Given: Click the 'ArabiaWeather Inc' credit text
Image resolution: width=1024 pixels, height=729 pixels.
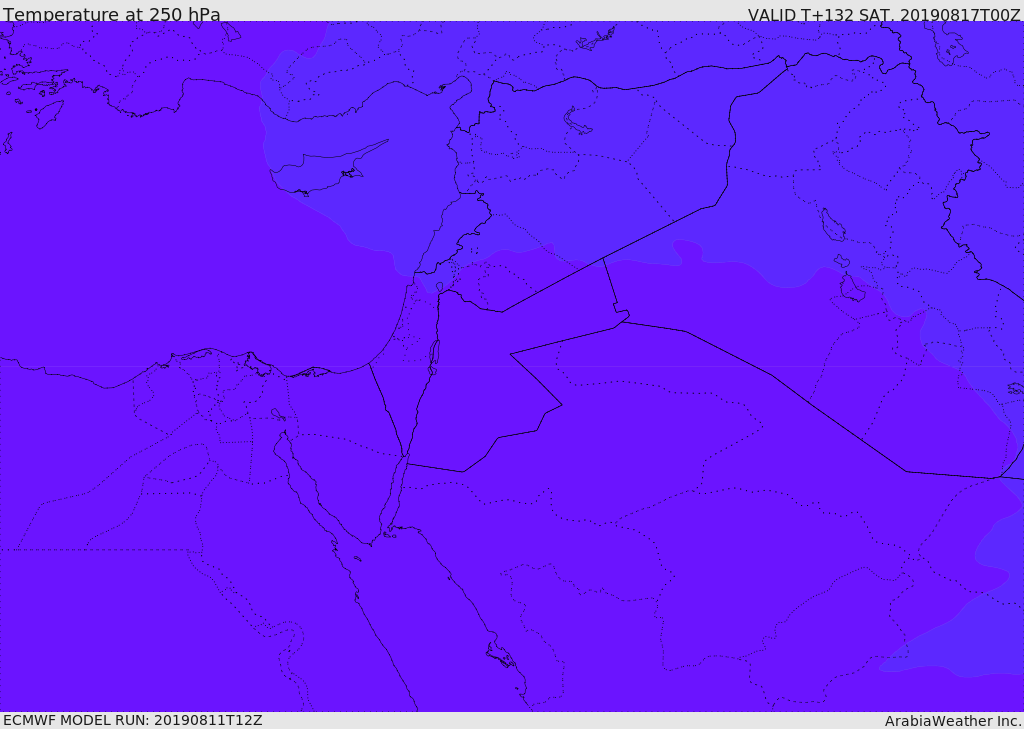Looking at the screenshot, I should (952, 721).
